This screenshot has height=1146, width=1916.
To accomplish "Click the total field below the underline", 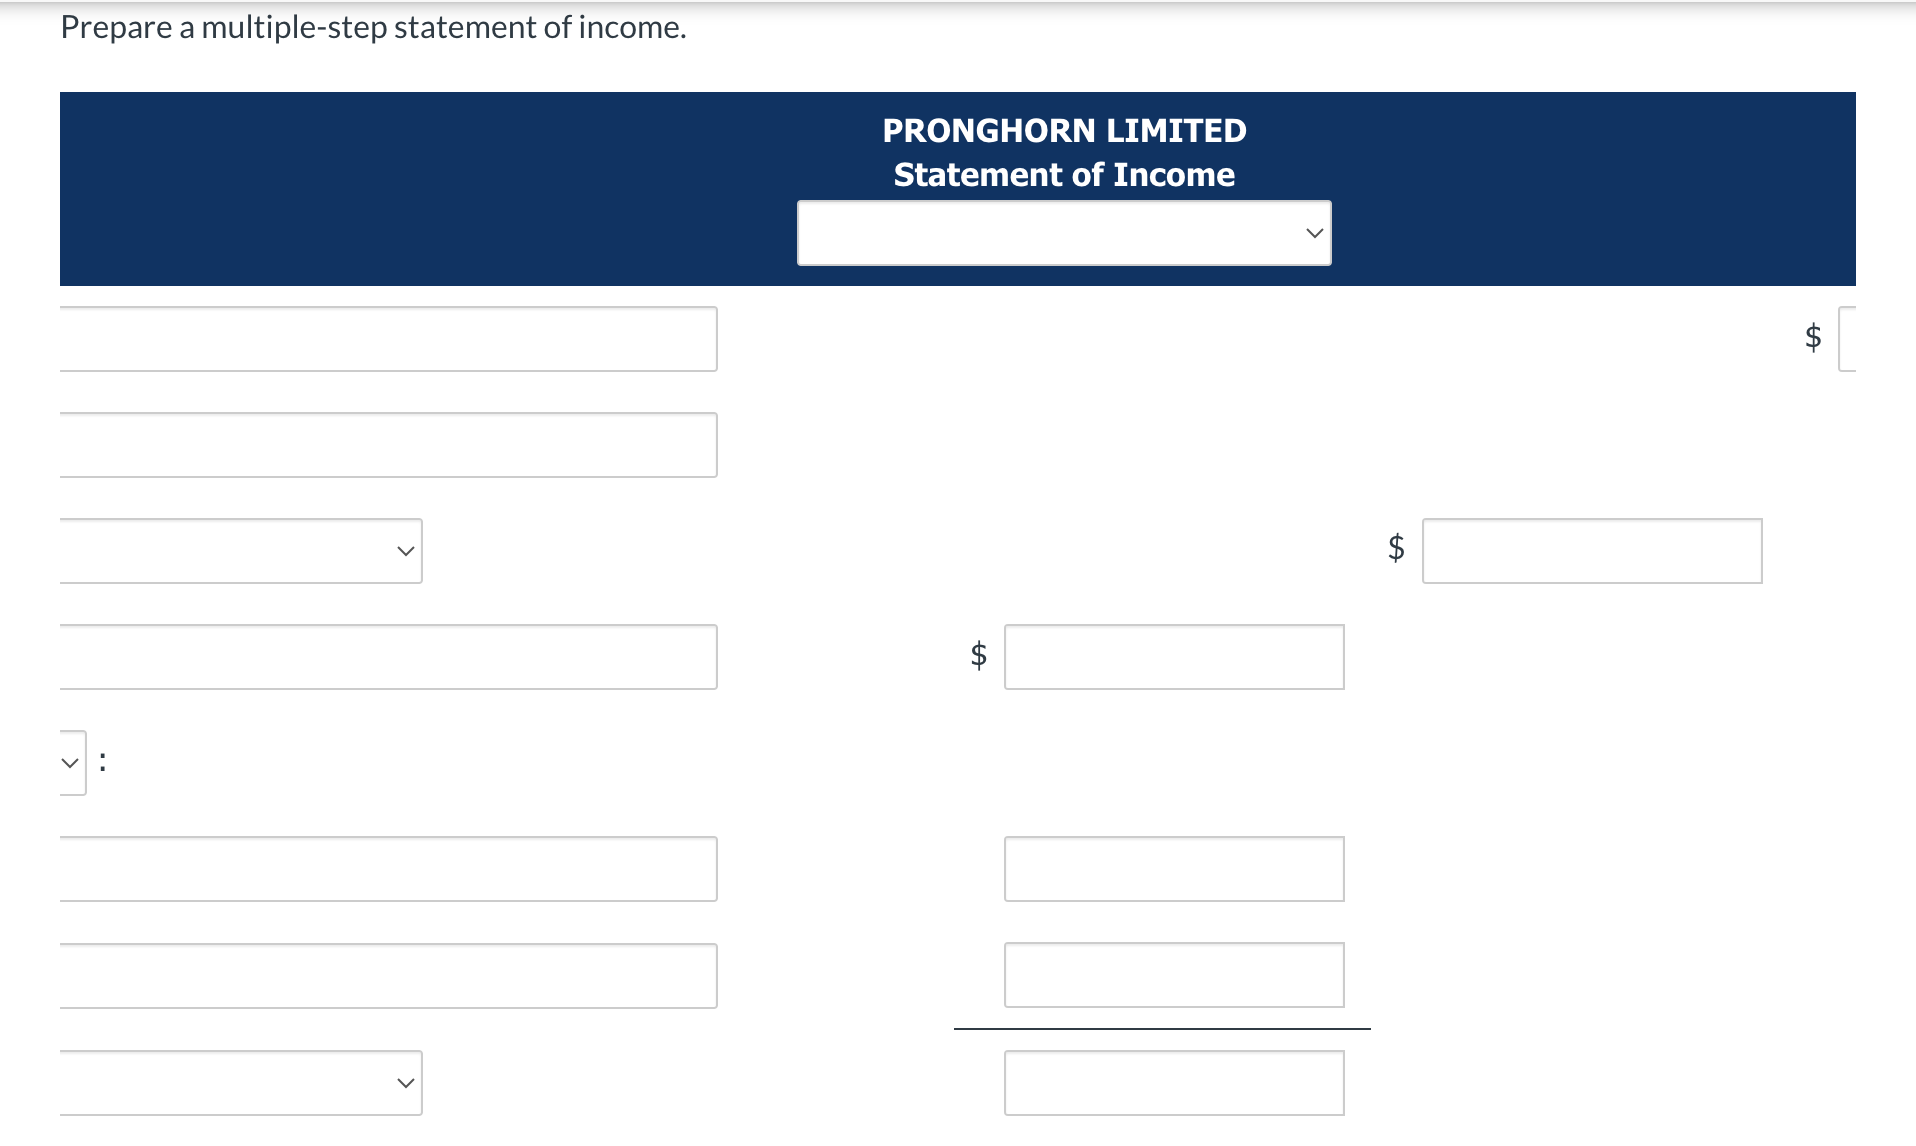I will point(1174,1082).
